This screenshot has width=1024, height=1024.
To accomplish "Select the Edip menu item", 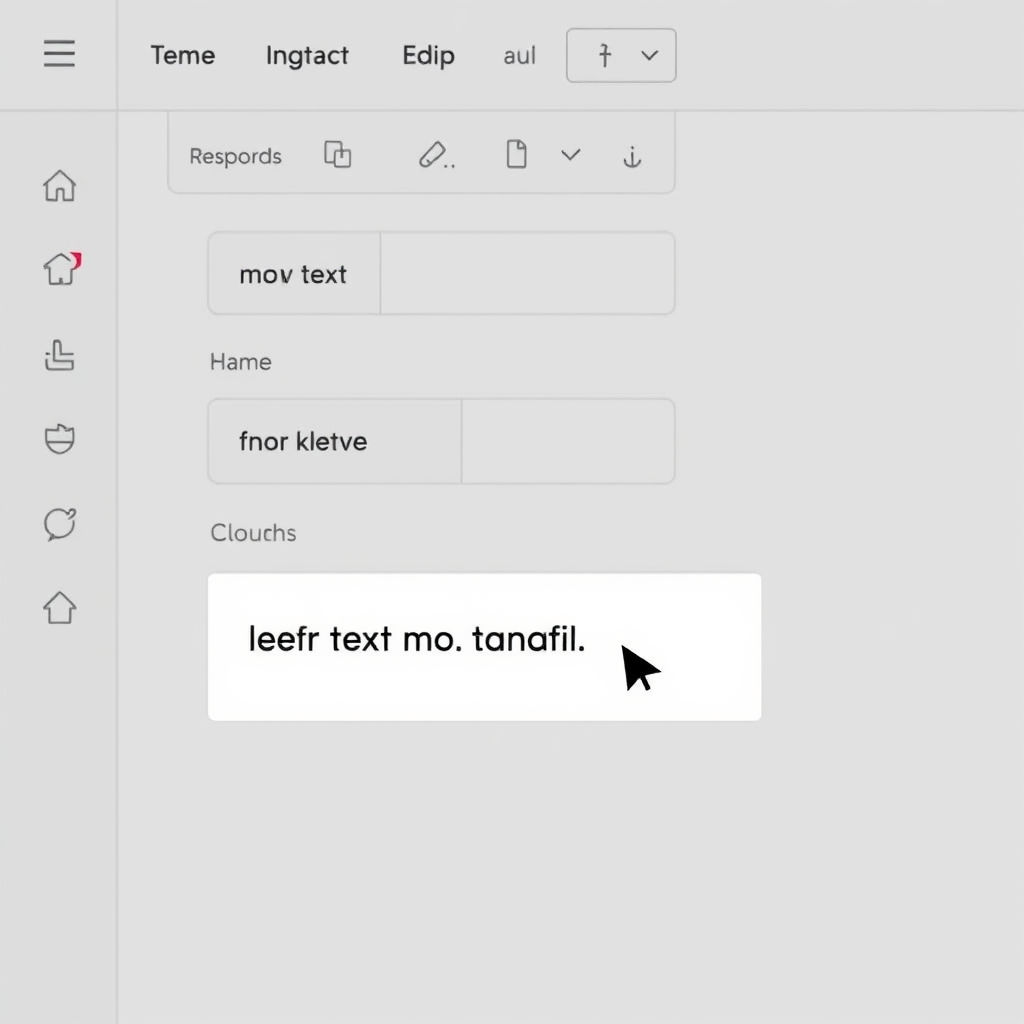I will click(428, 55).
